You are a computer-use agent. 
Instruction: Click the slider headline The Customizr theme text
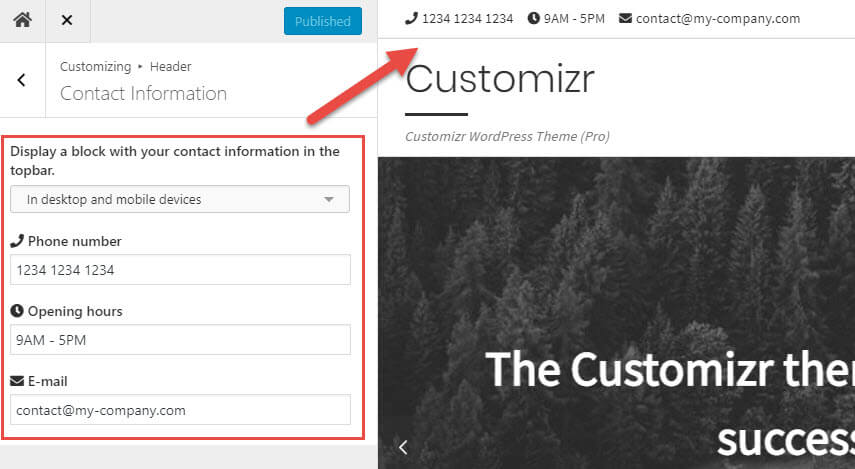[x=670, y=370]
